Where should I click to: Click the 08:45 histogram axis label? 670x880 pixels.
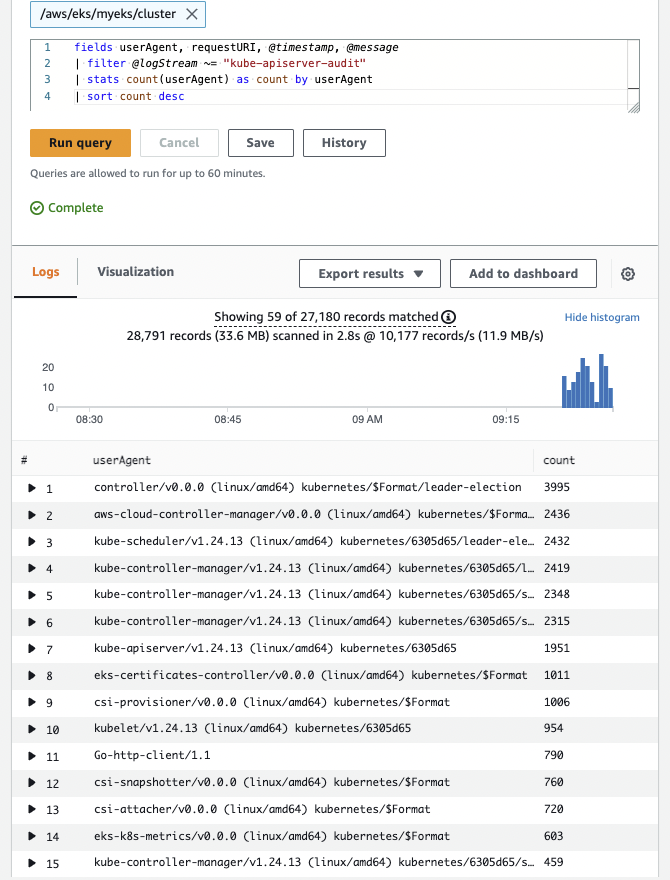click(x=228, y=419)
